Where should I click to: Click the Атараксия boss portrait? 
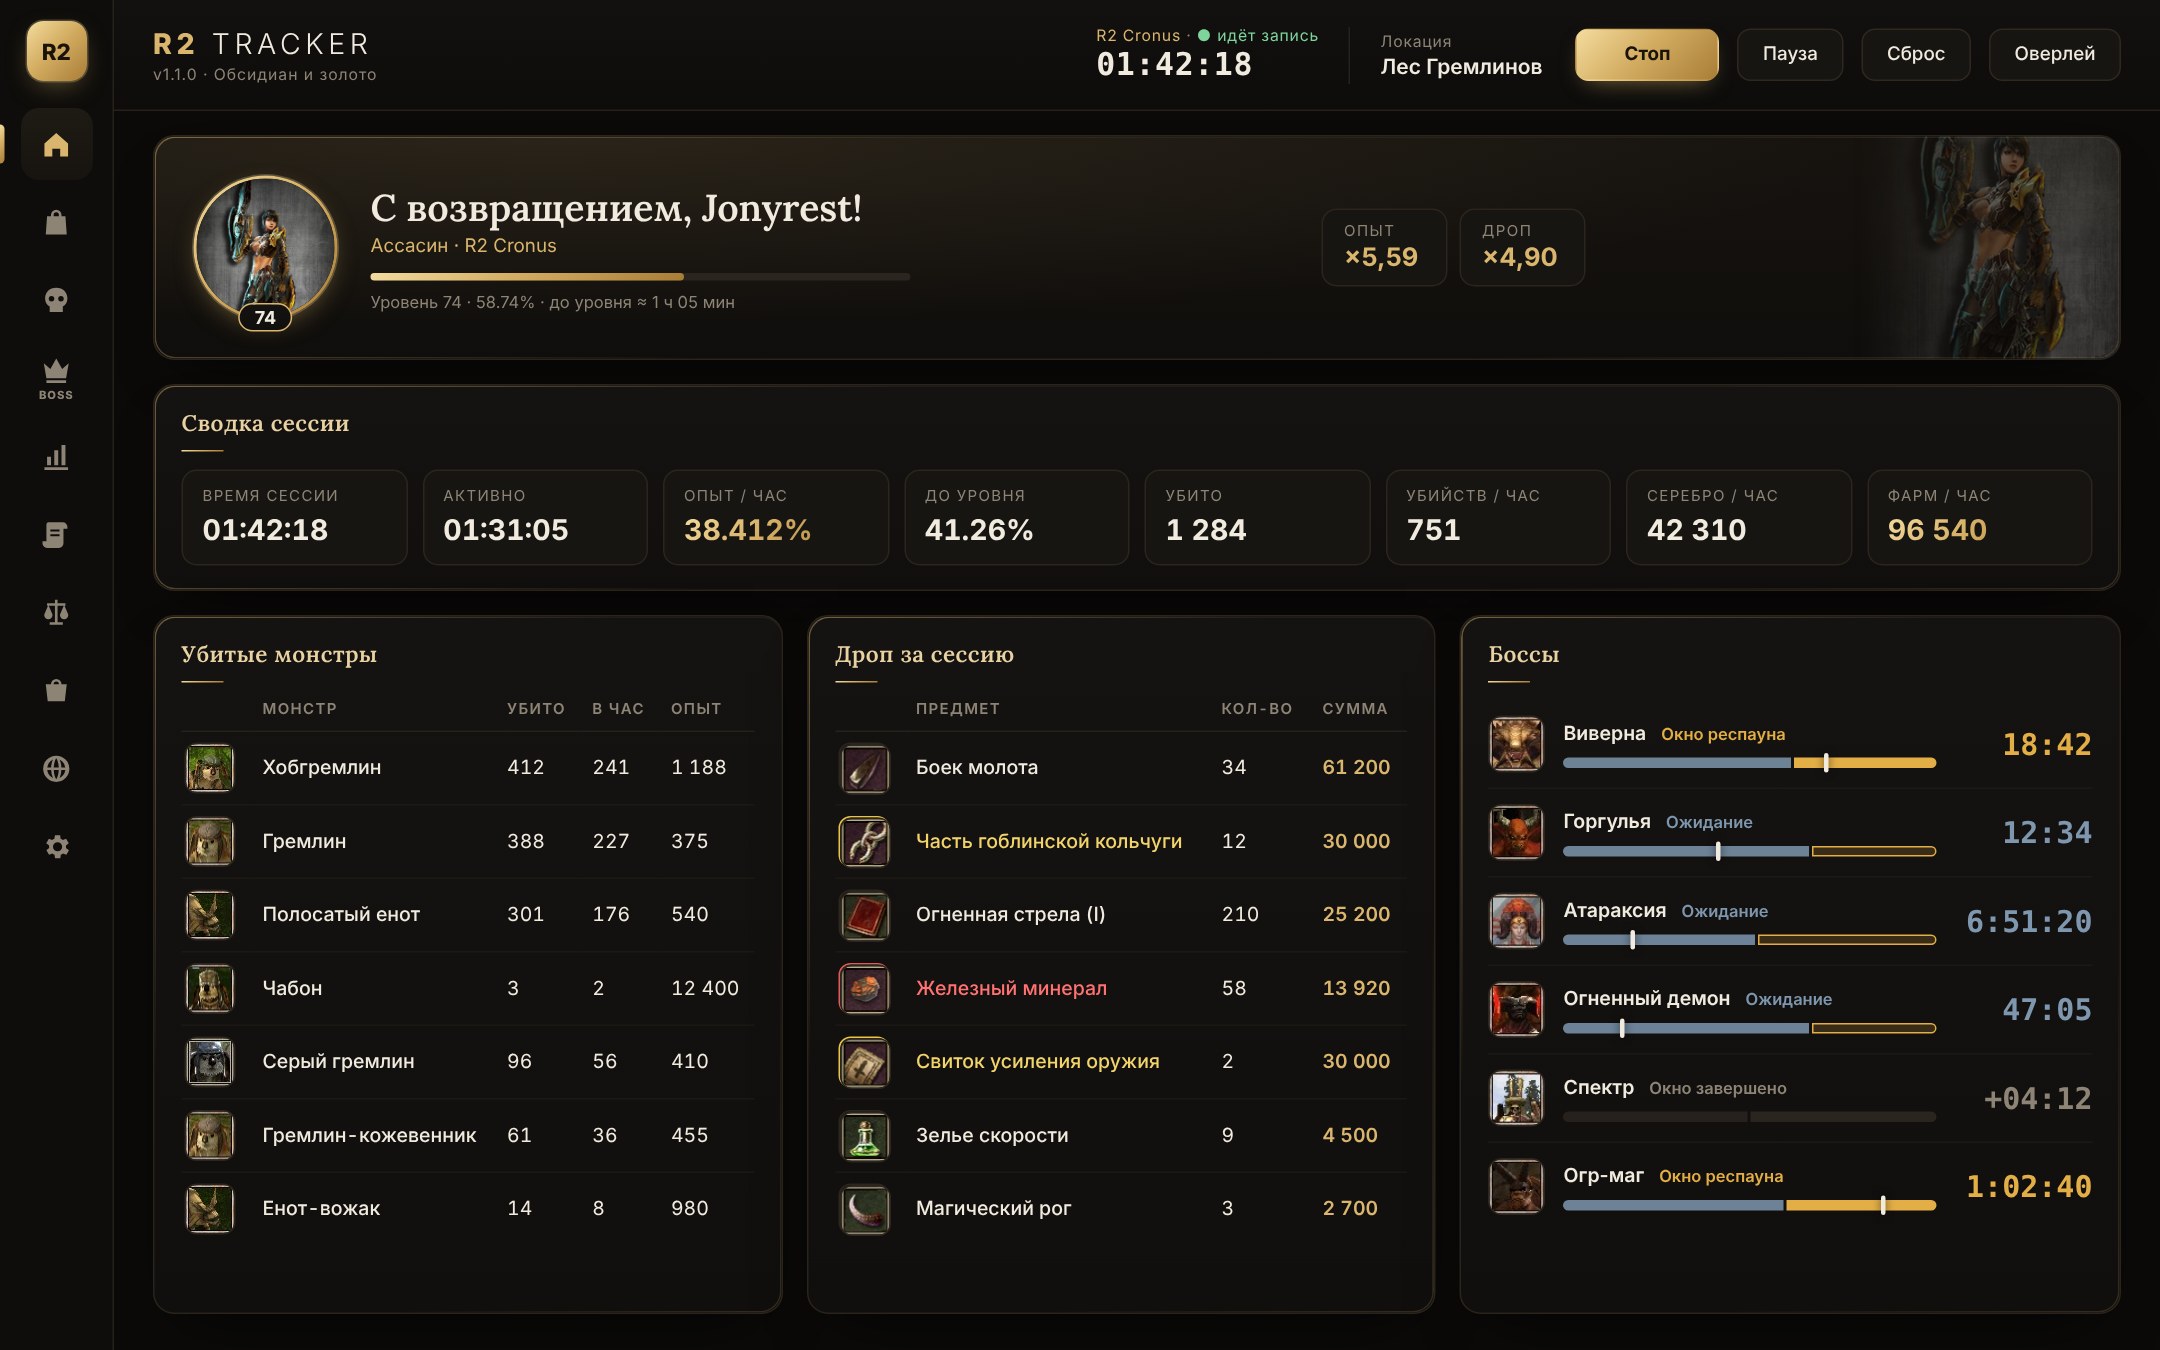pyautogui.click(x=1516, y=921)
